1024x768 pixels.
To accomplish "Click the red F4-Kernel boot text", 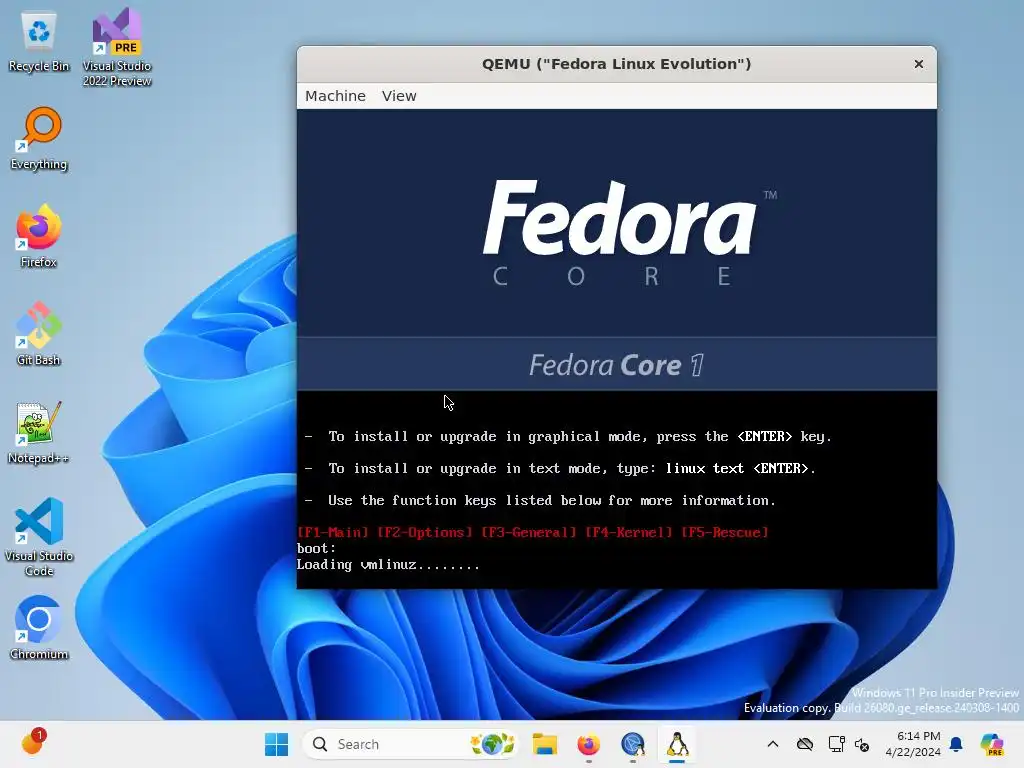I will [629, 532].
